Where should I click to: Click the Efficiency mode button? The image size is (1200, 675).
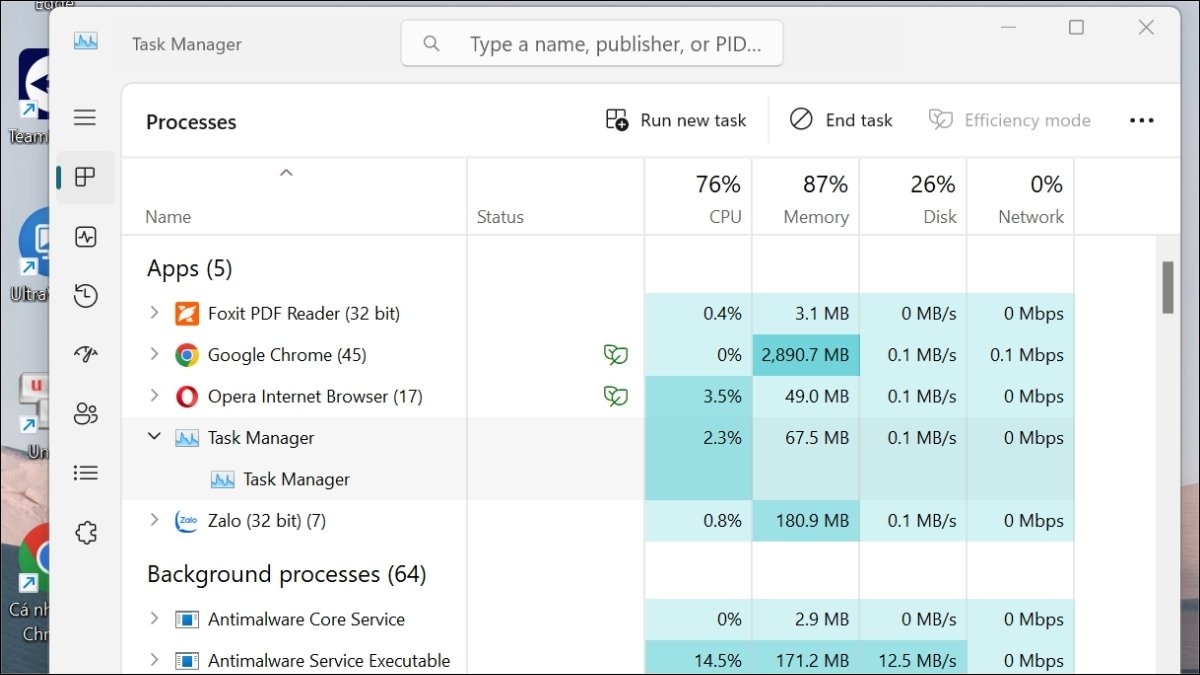[x=1009, y=121]
